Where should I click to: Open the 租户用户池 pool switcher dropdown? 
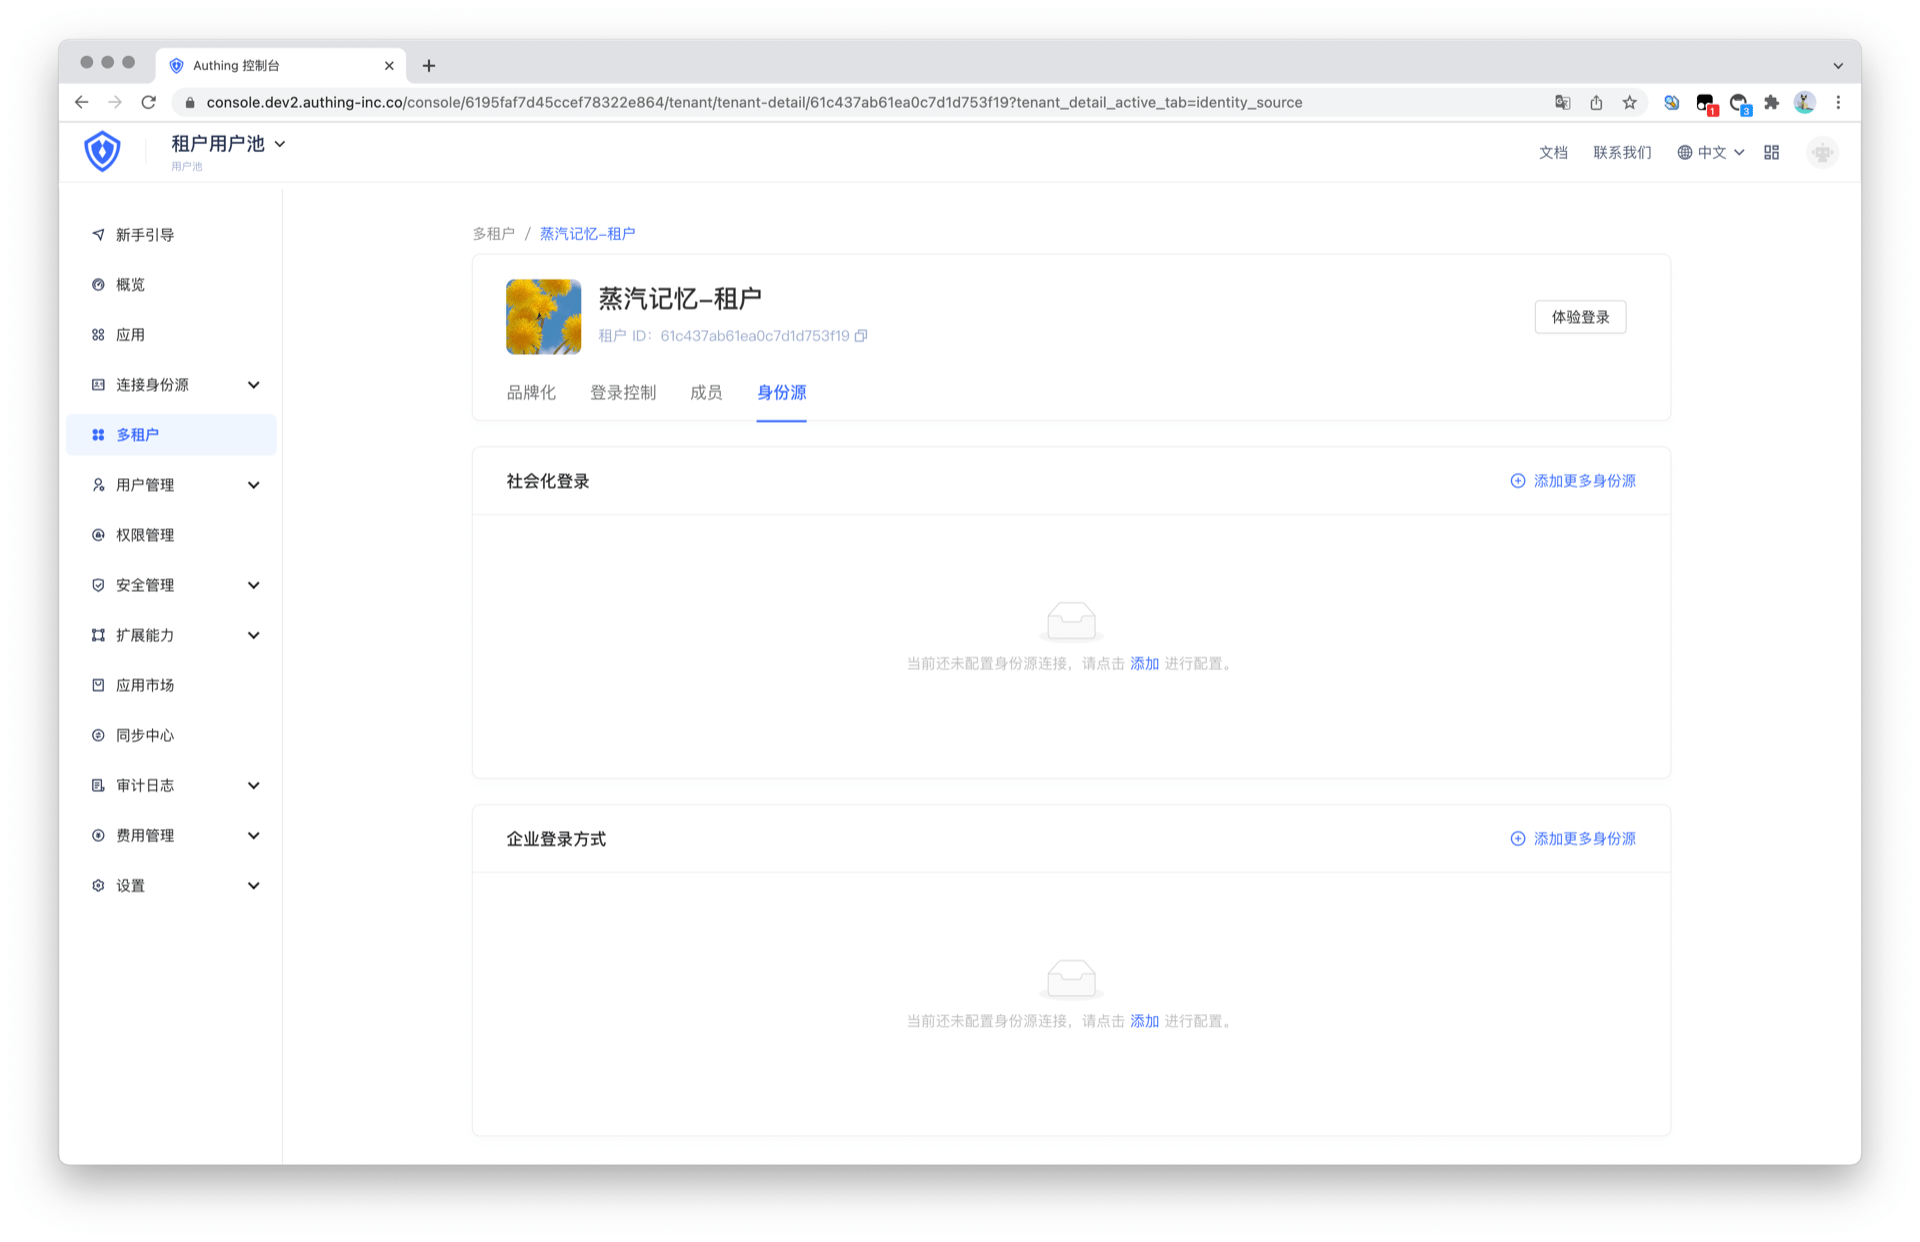coord(228,144)
